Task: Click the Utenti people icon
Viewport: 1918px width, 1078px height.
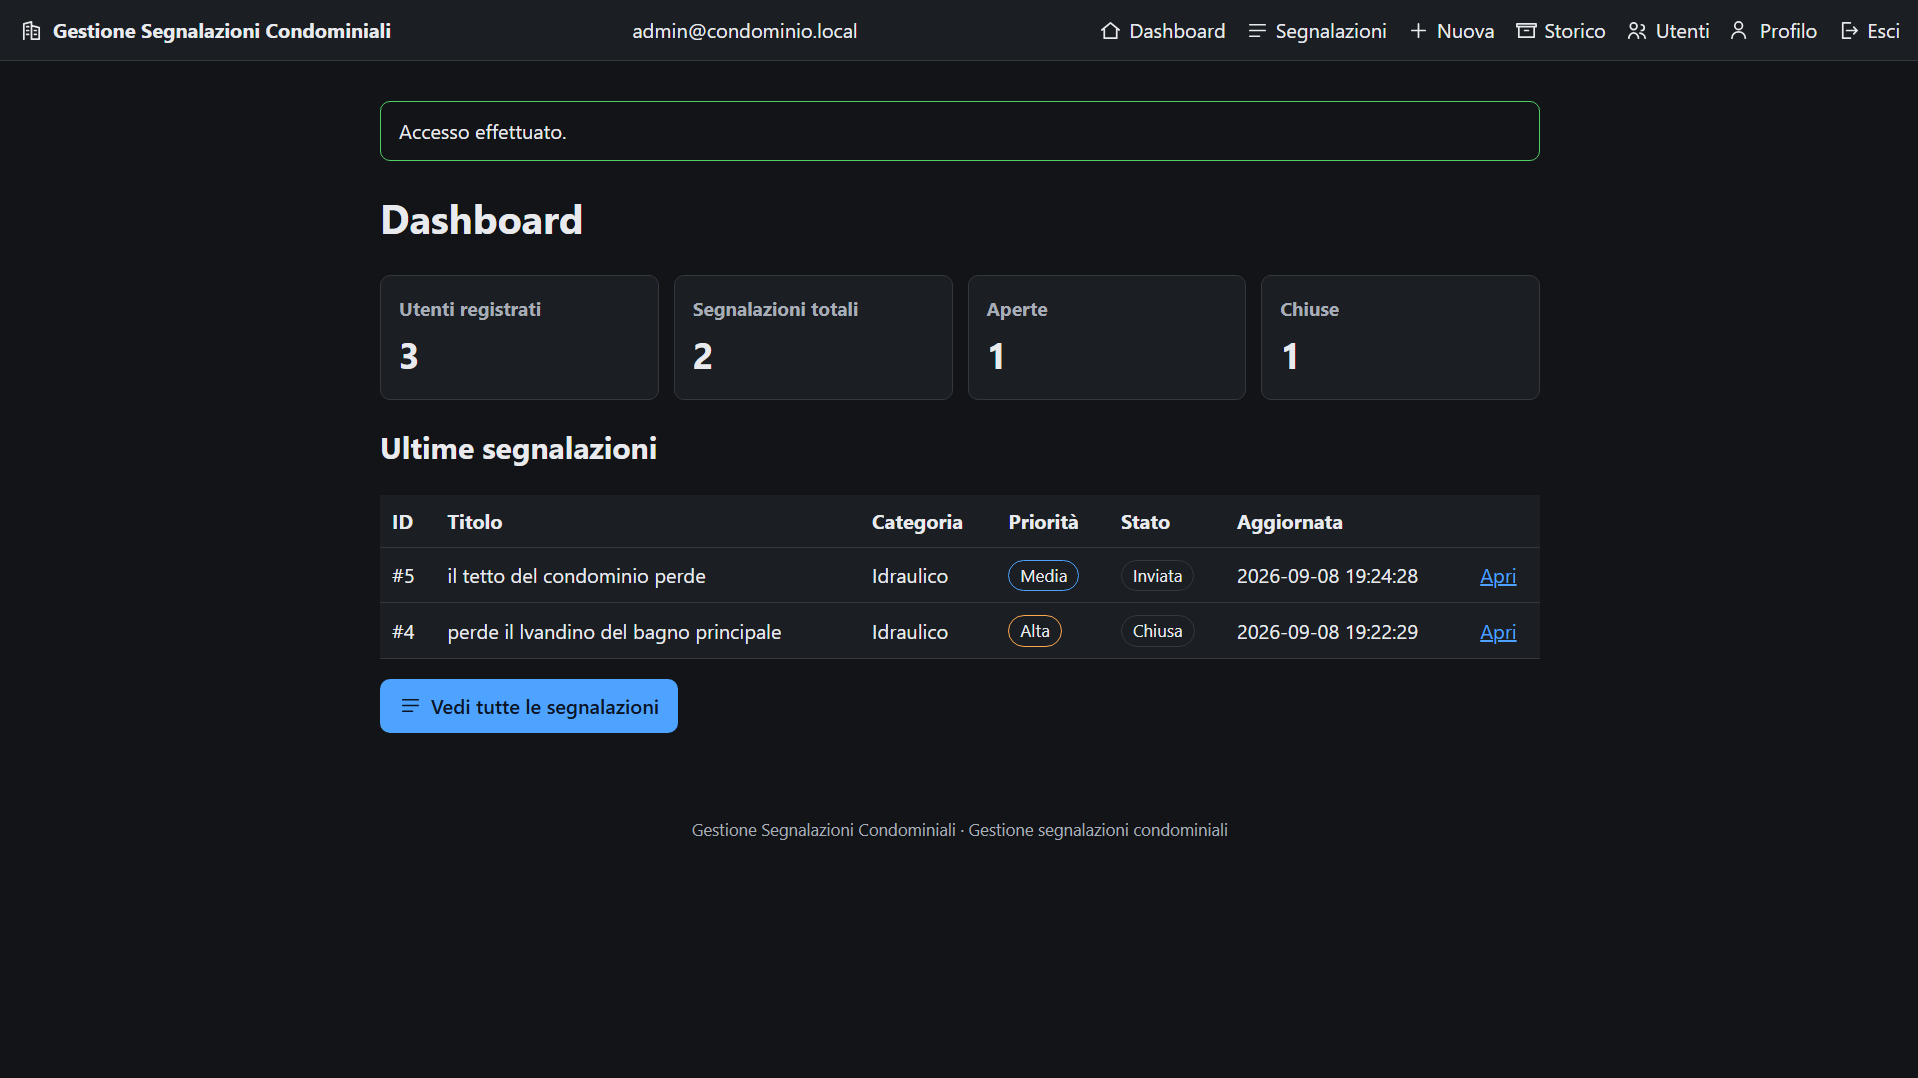Action: (1637, 31)
